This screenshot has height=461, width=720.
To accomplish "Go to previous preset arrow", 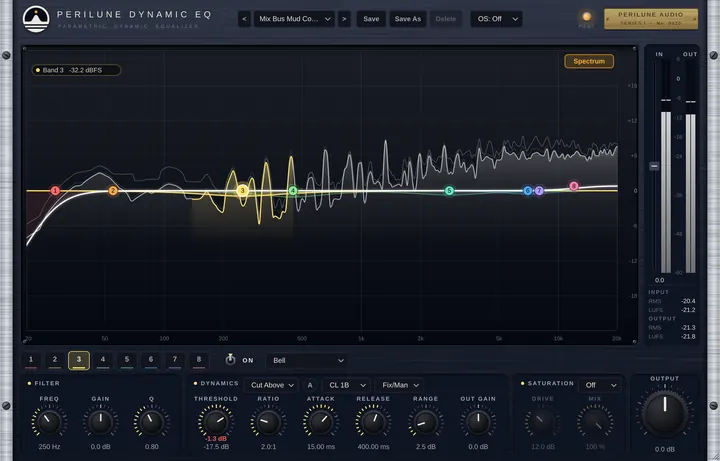I will coord(244,19).
